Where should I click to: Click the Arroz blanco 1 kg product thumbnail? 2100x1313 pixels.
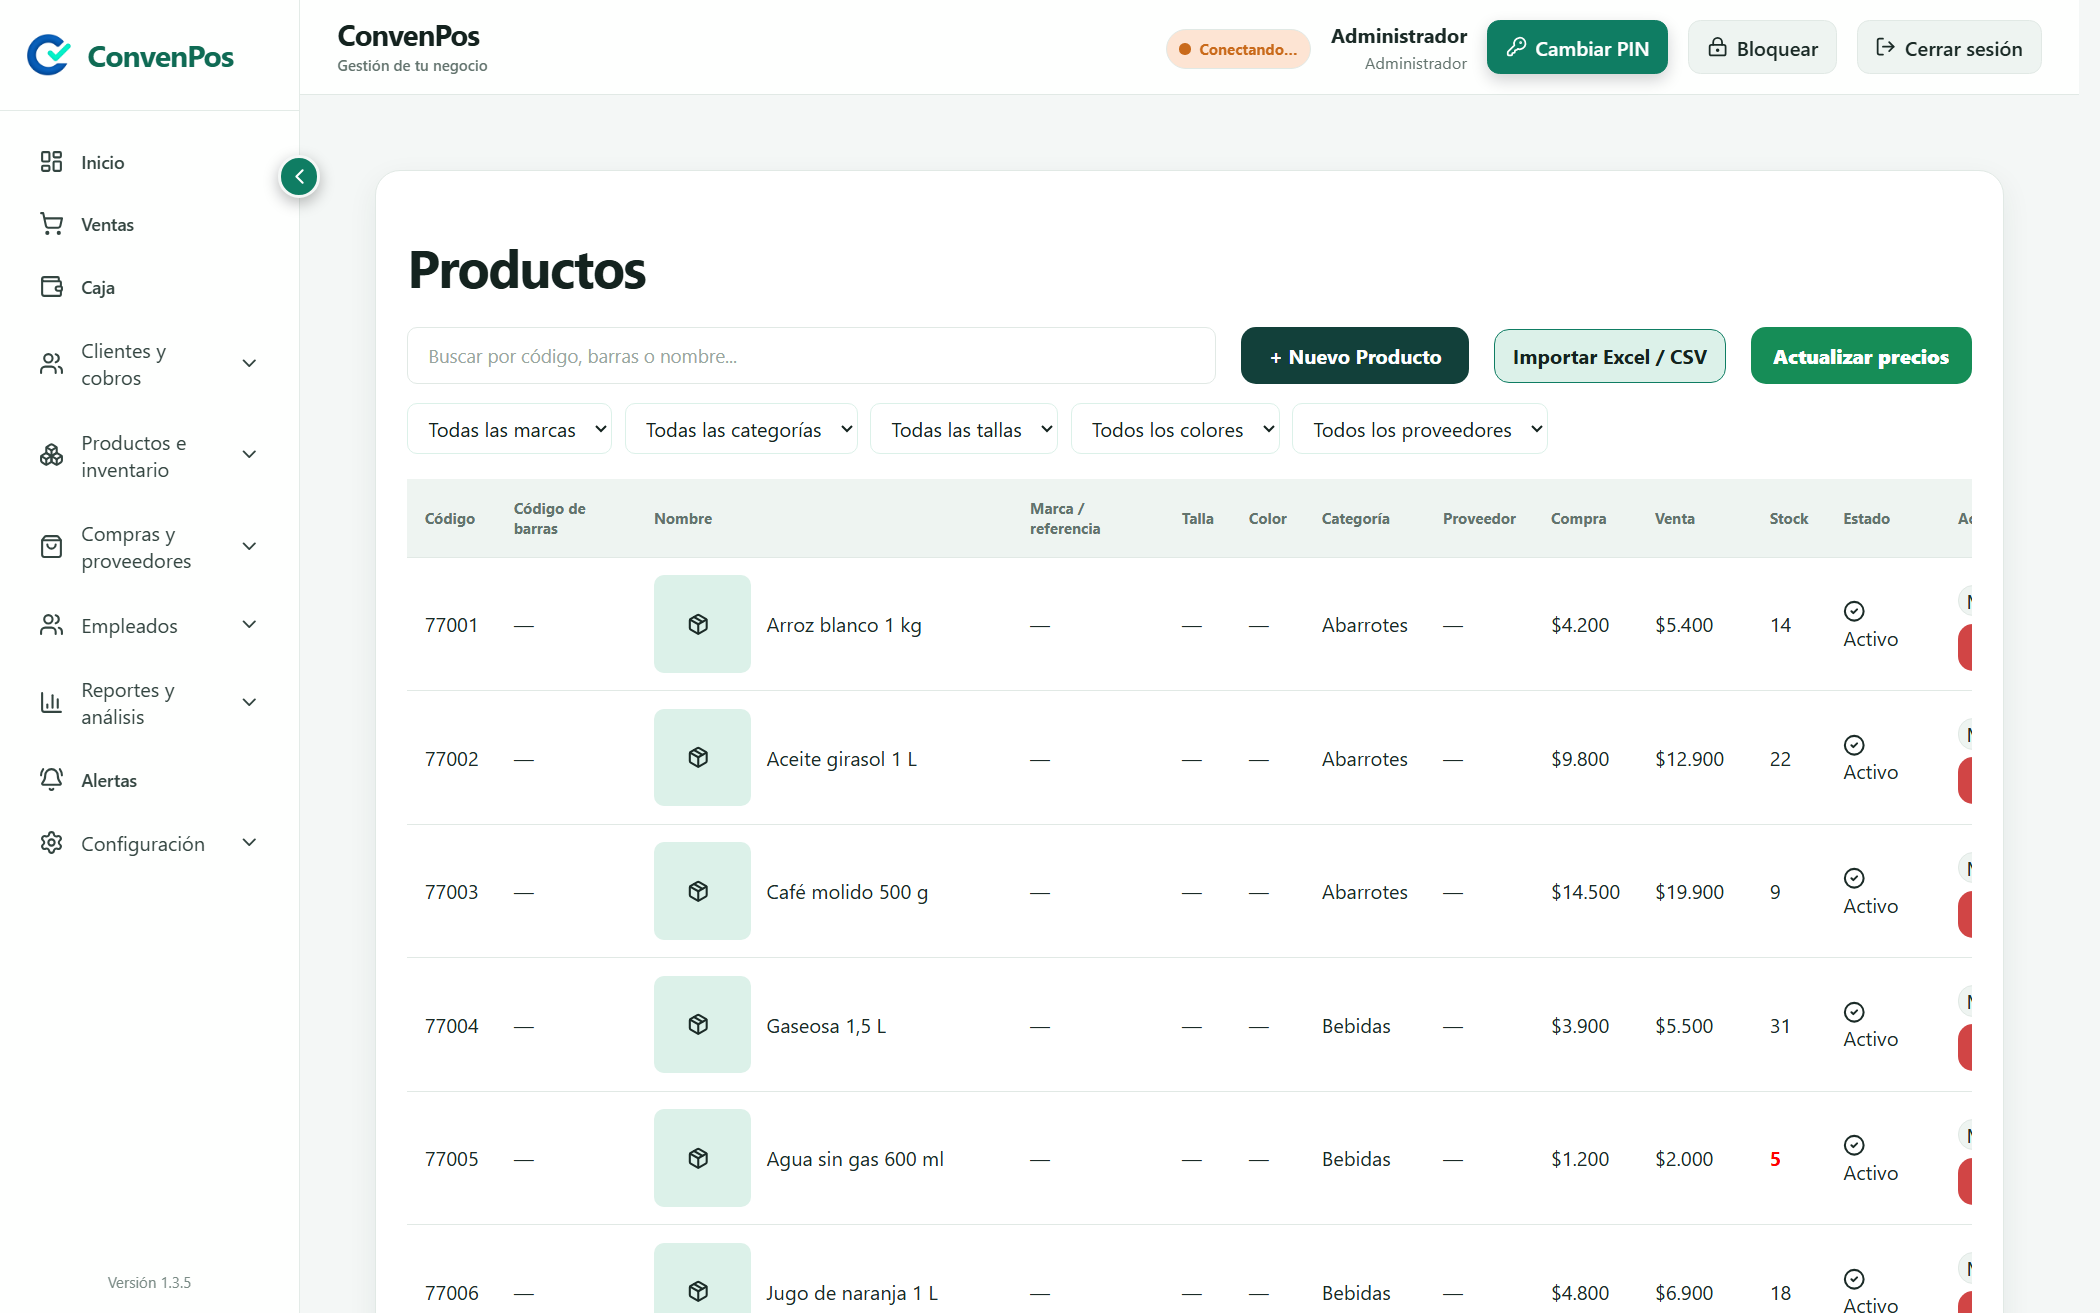tap(702, 624)
